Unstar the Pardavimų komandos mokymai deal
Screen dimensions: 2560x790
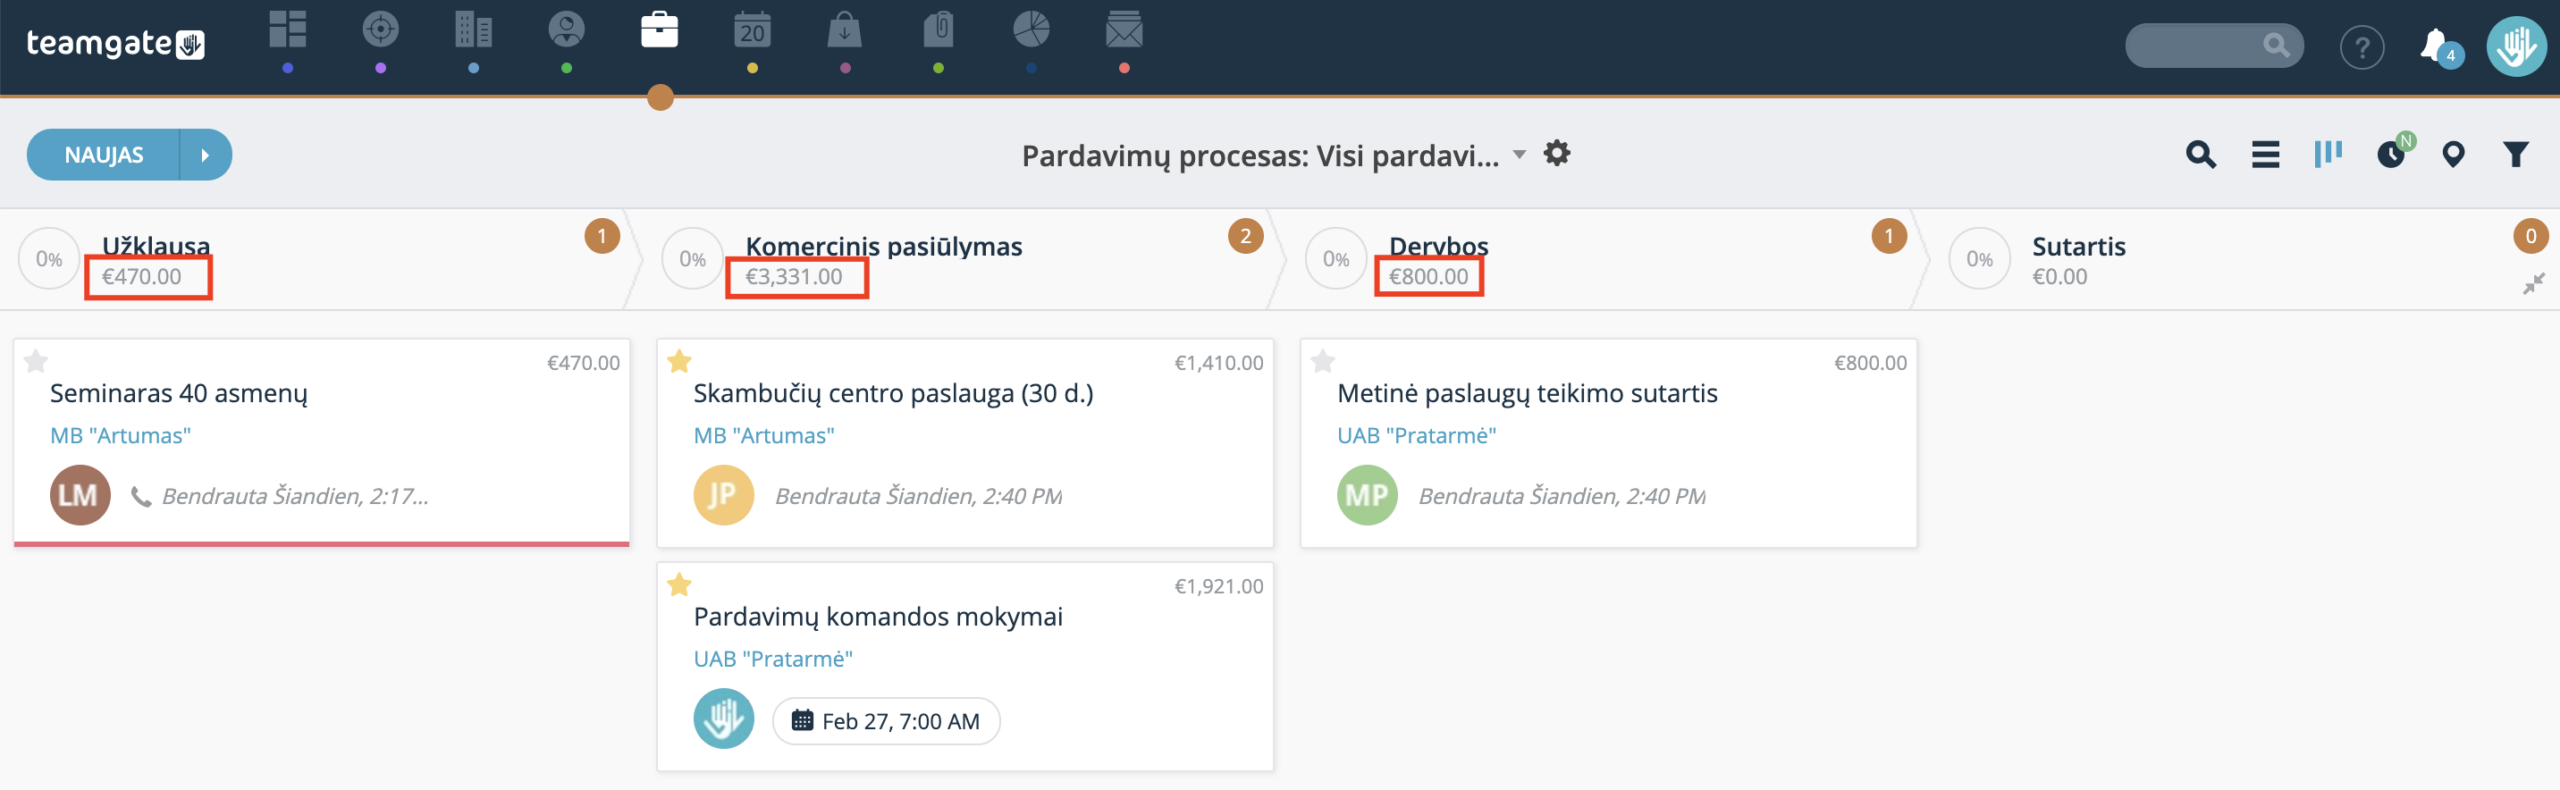click(680, 584)
